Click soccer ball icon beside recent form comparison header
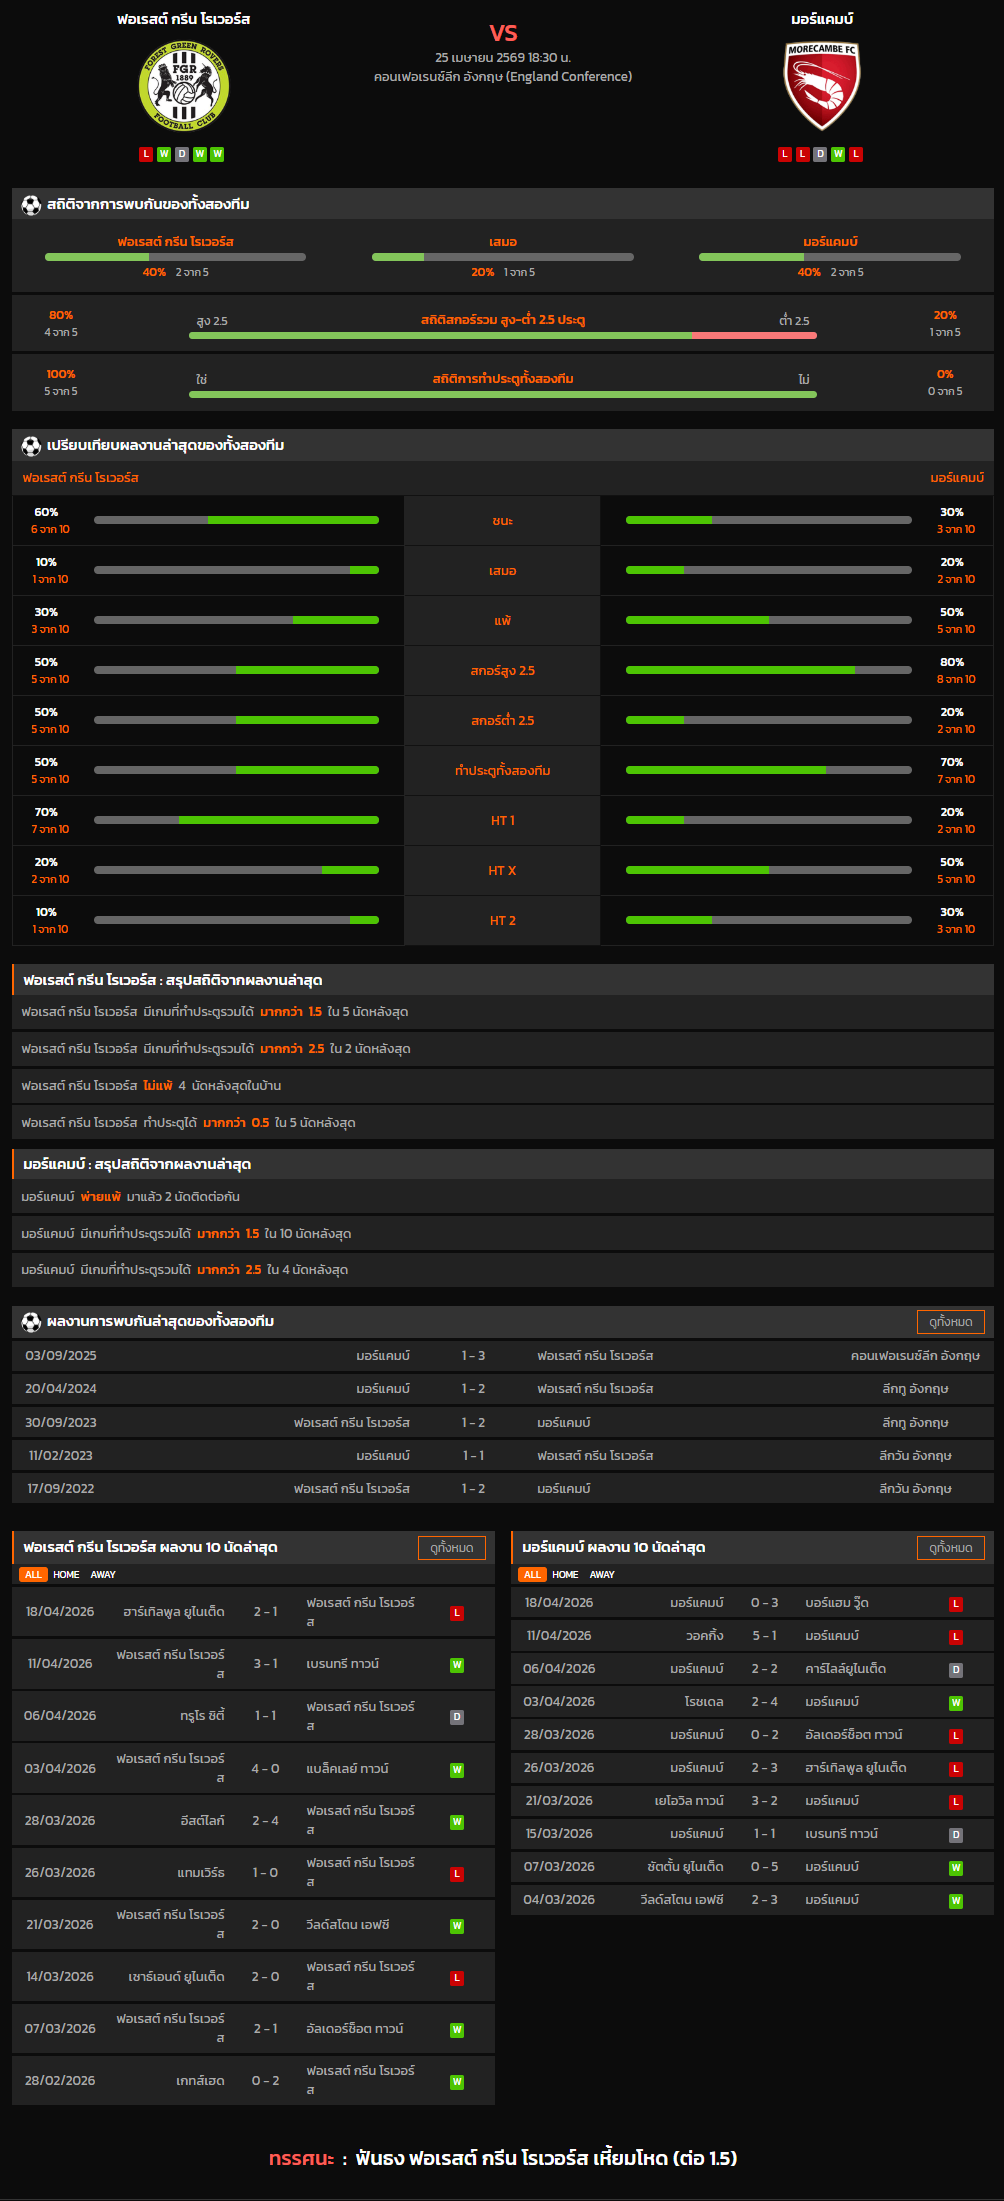The height and width of the screenshot is (2201, 1004). tap(31, 446)
